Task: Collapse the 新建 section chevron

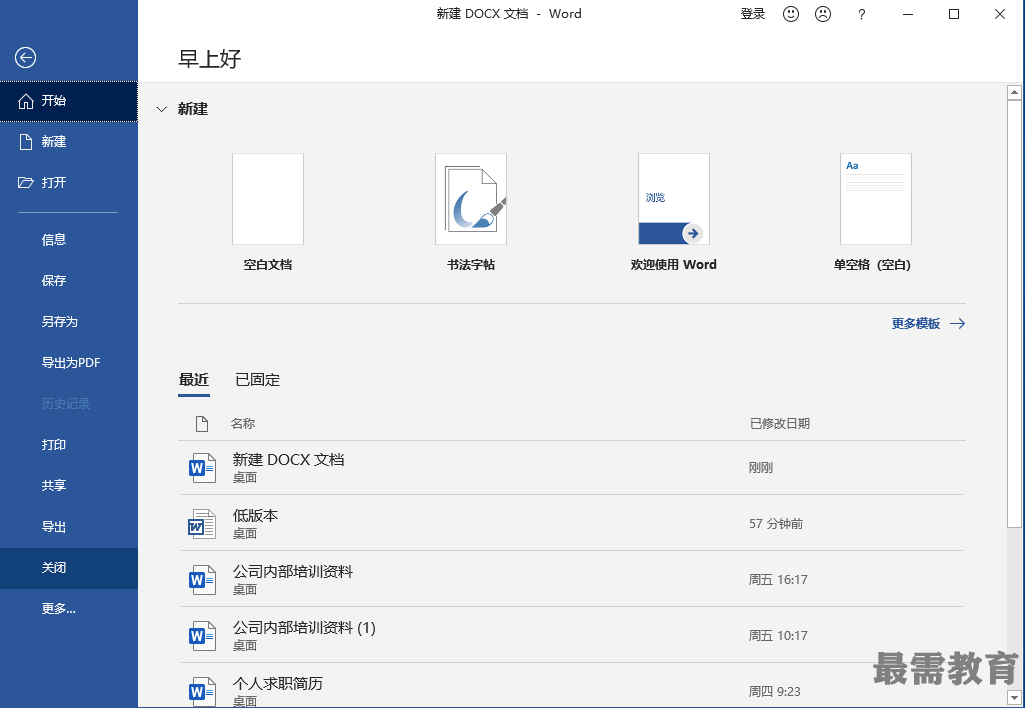Action: [161, 109]
